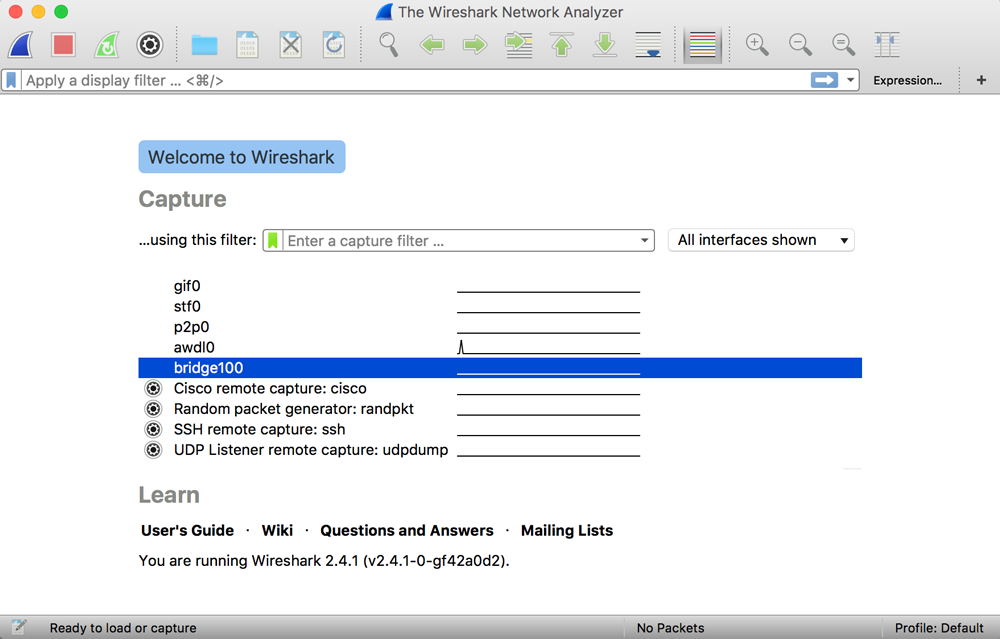
Task: Save this capture file icon
Action: point(247,45)
